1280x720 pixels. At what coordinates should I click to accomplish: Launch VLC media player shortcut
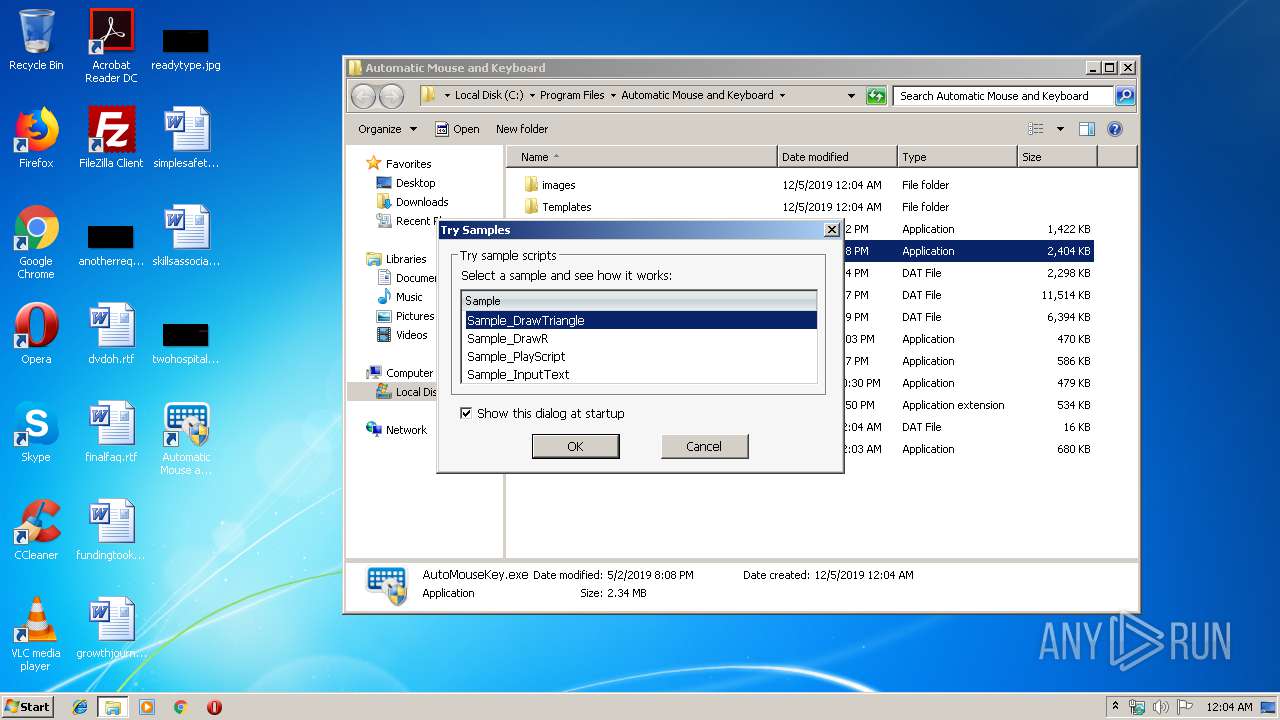[36, 634]
